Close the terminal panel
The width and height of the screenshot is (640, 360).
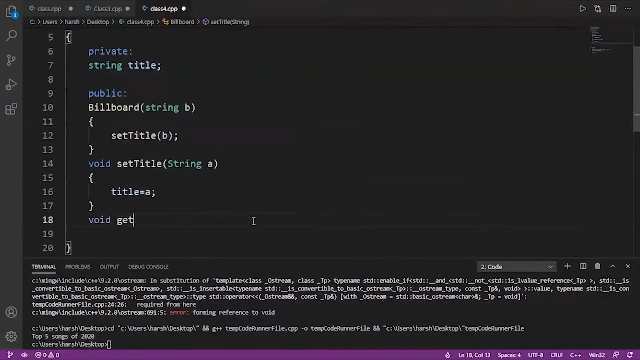628,266
